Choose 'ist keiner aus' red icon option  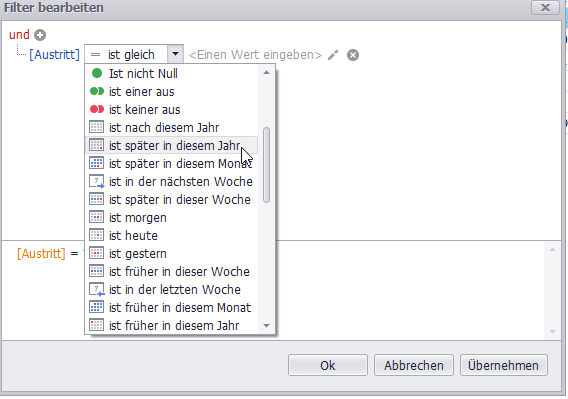97,109
